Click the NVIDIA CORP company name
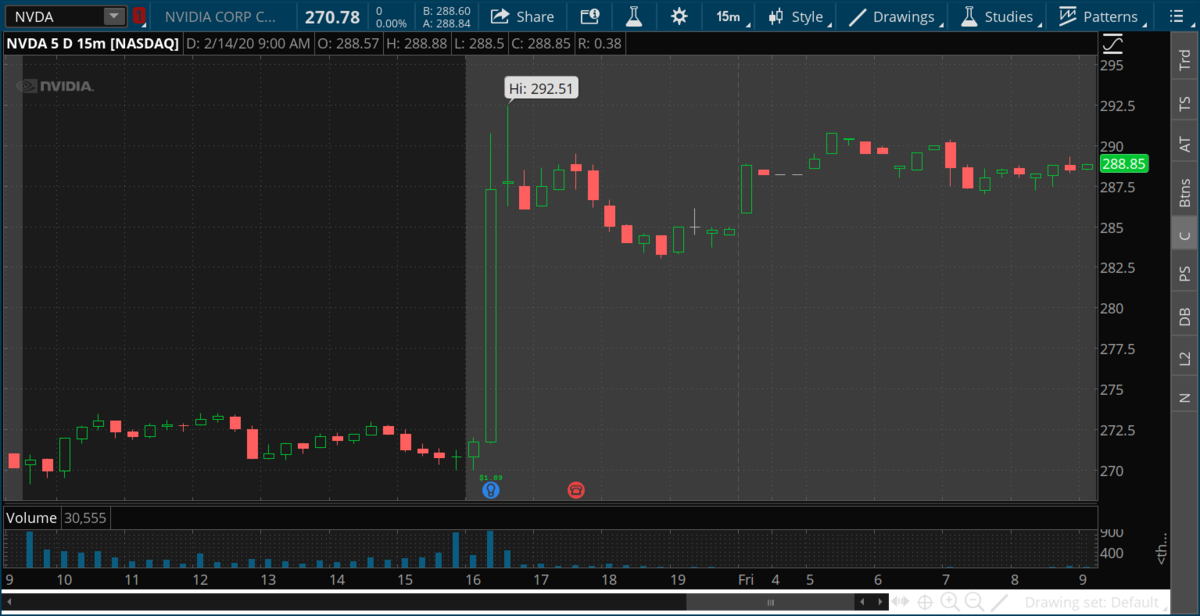Image resolution: width=1200 pixels, height=616 pixels. tap(222, 16)
